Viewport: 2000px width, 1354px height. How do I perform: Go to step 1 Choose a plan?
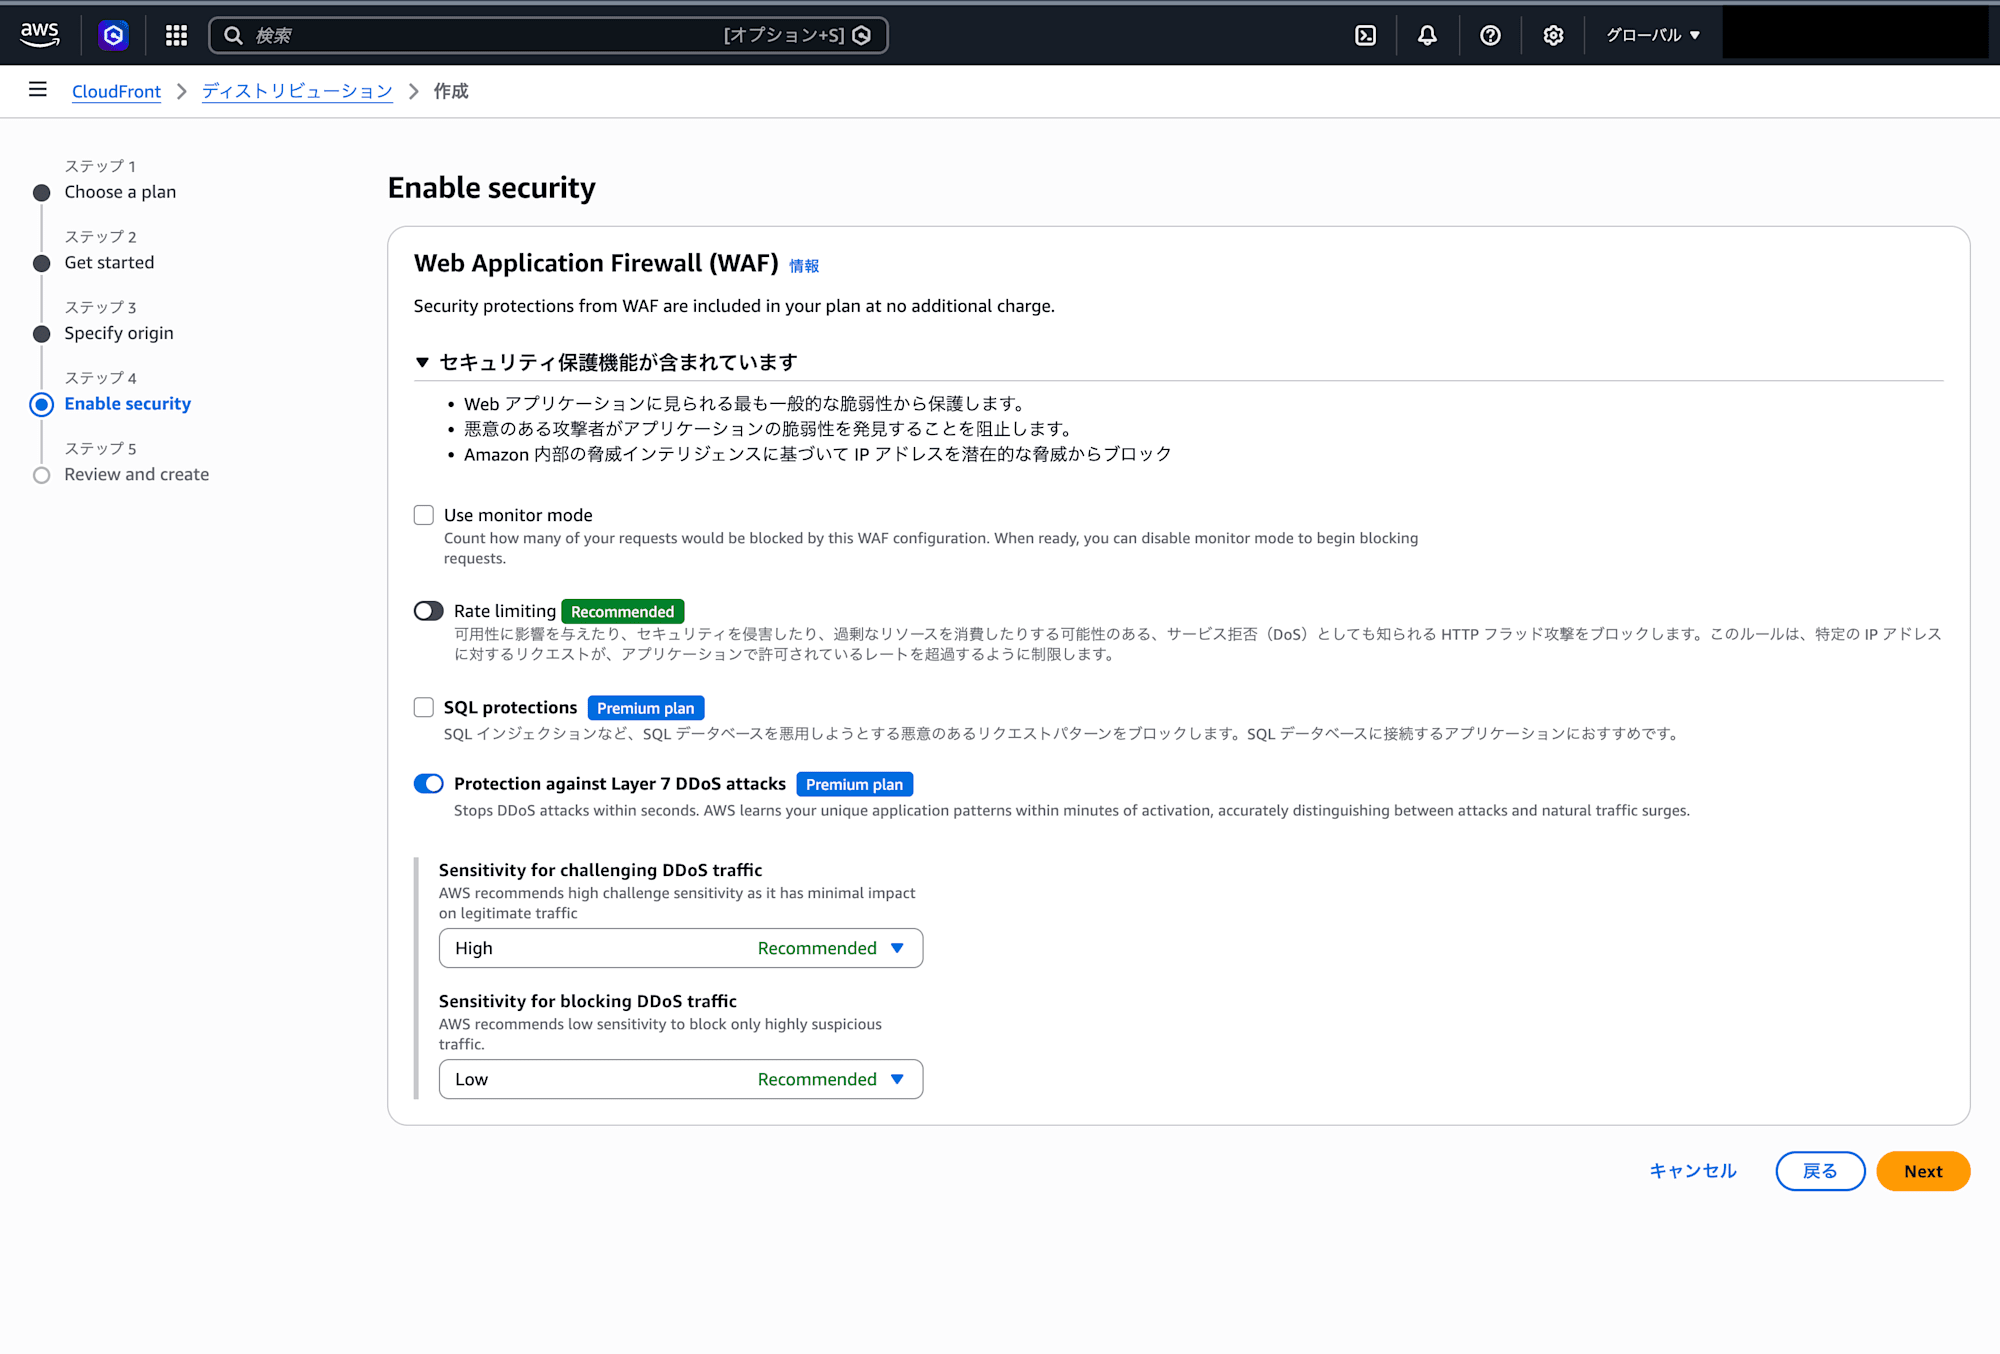point(120,192)
